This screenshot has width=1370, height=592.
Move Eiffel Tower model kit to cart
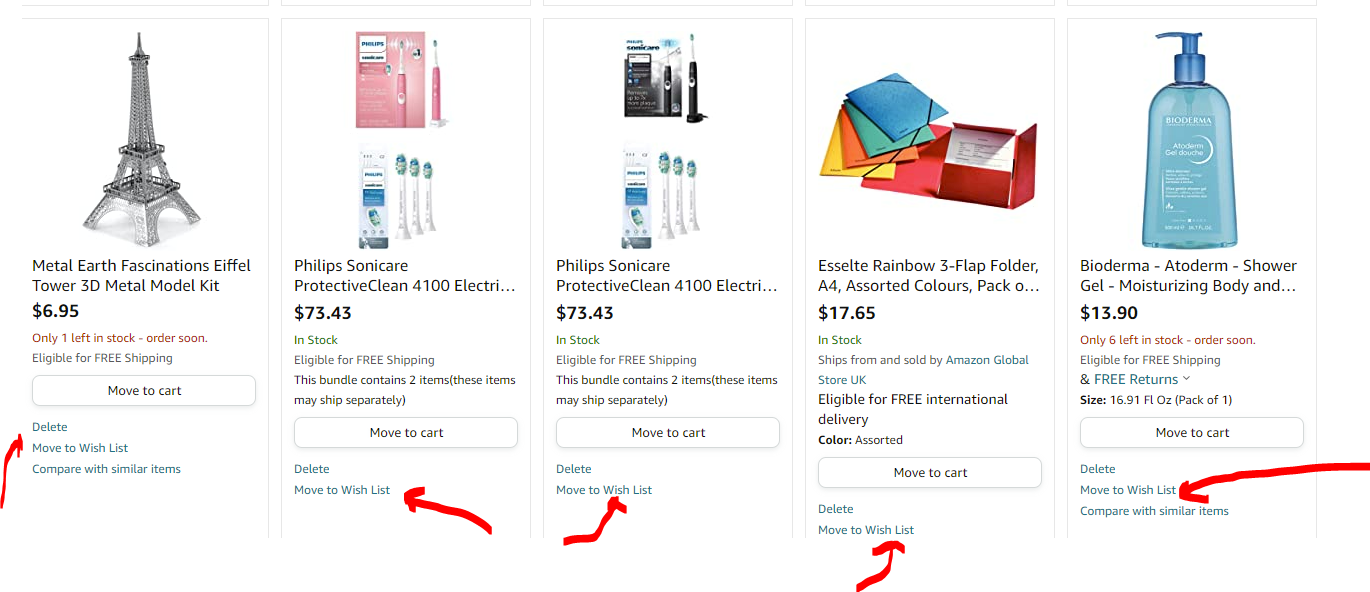coord(144,391)
